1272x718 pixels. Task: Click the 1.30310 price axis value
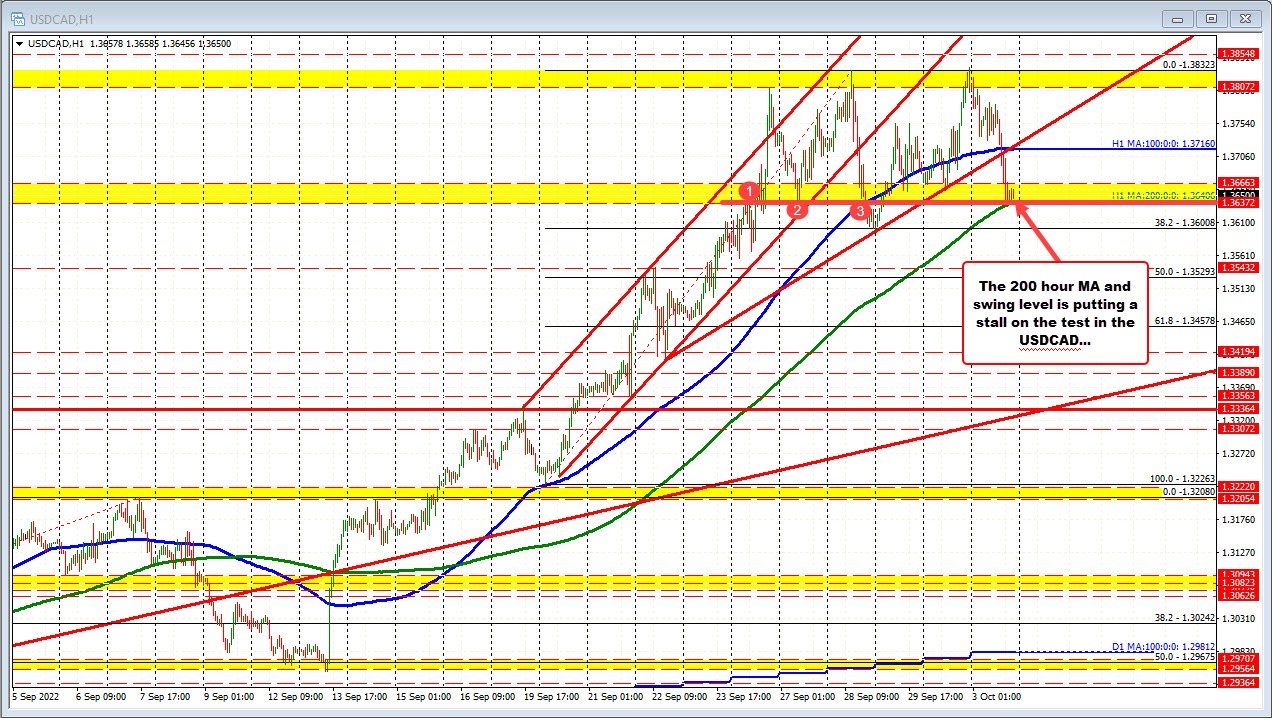click(x=1240, y=618)
